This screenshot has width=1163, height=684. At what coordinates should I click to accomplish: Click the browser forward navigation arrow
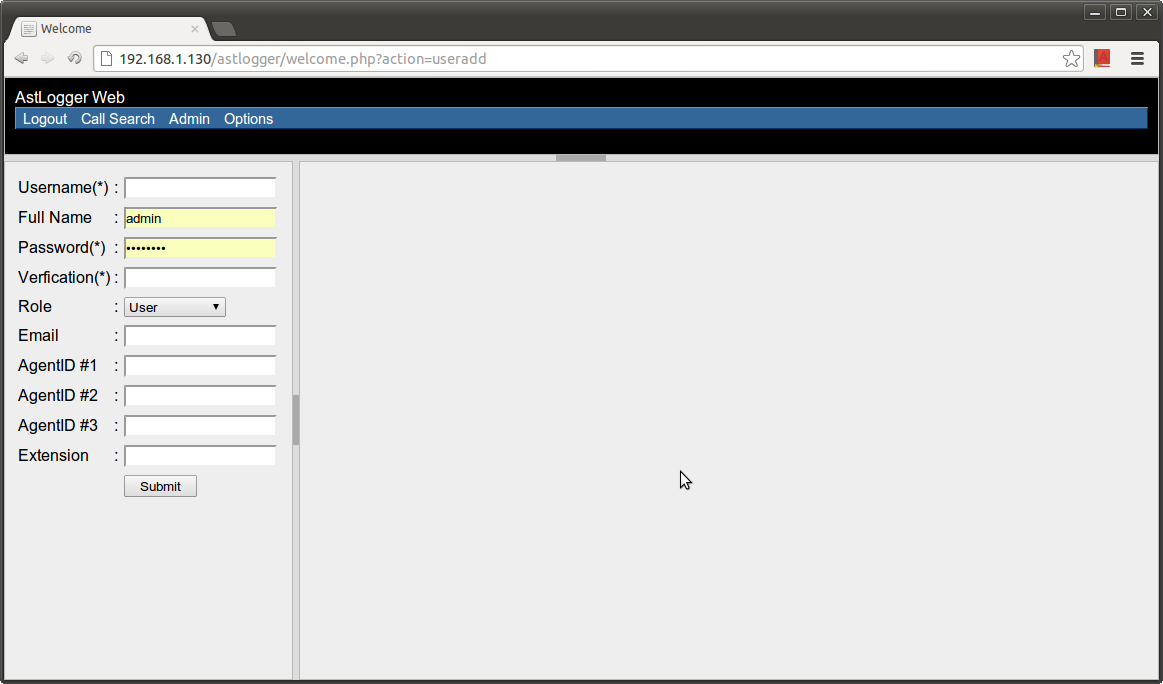click(47, 58)
